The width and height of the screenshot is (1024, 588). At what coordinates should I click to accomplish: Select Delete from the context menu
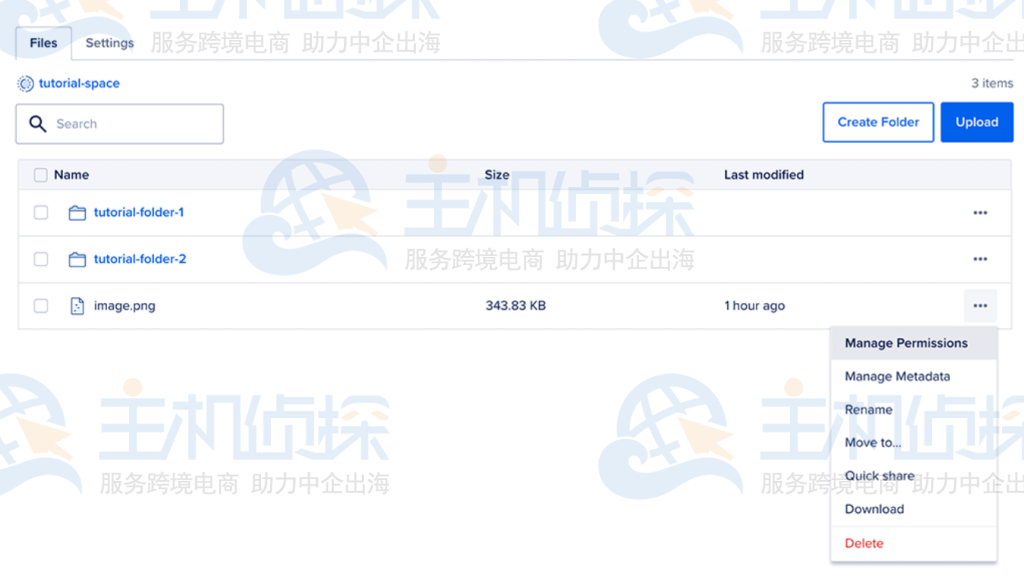click(863, 543)
